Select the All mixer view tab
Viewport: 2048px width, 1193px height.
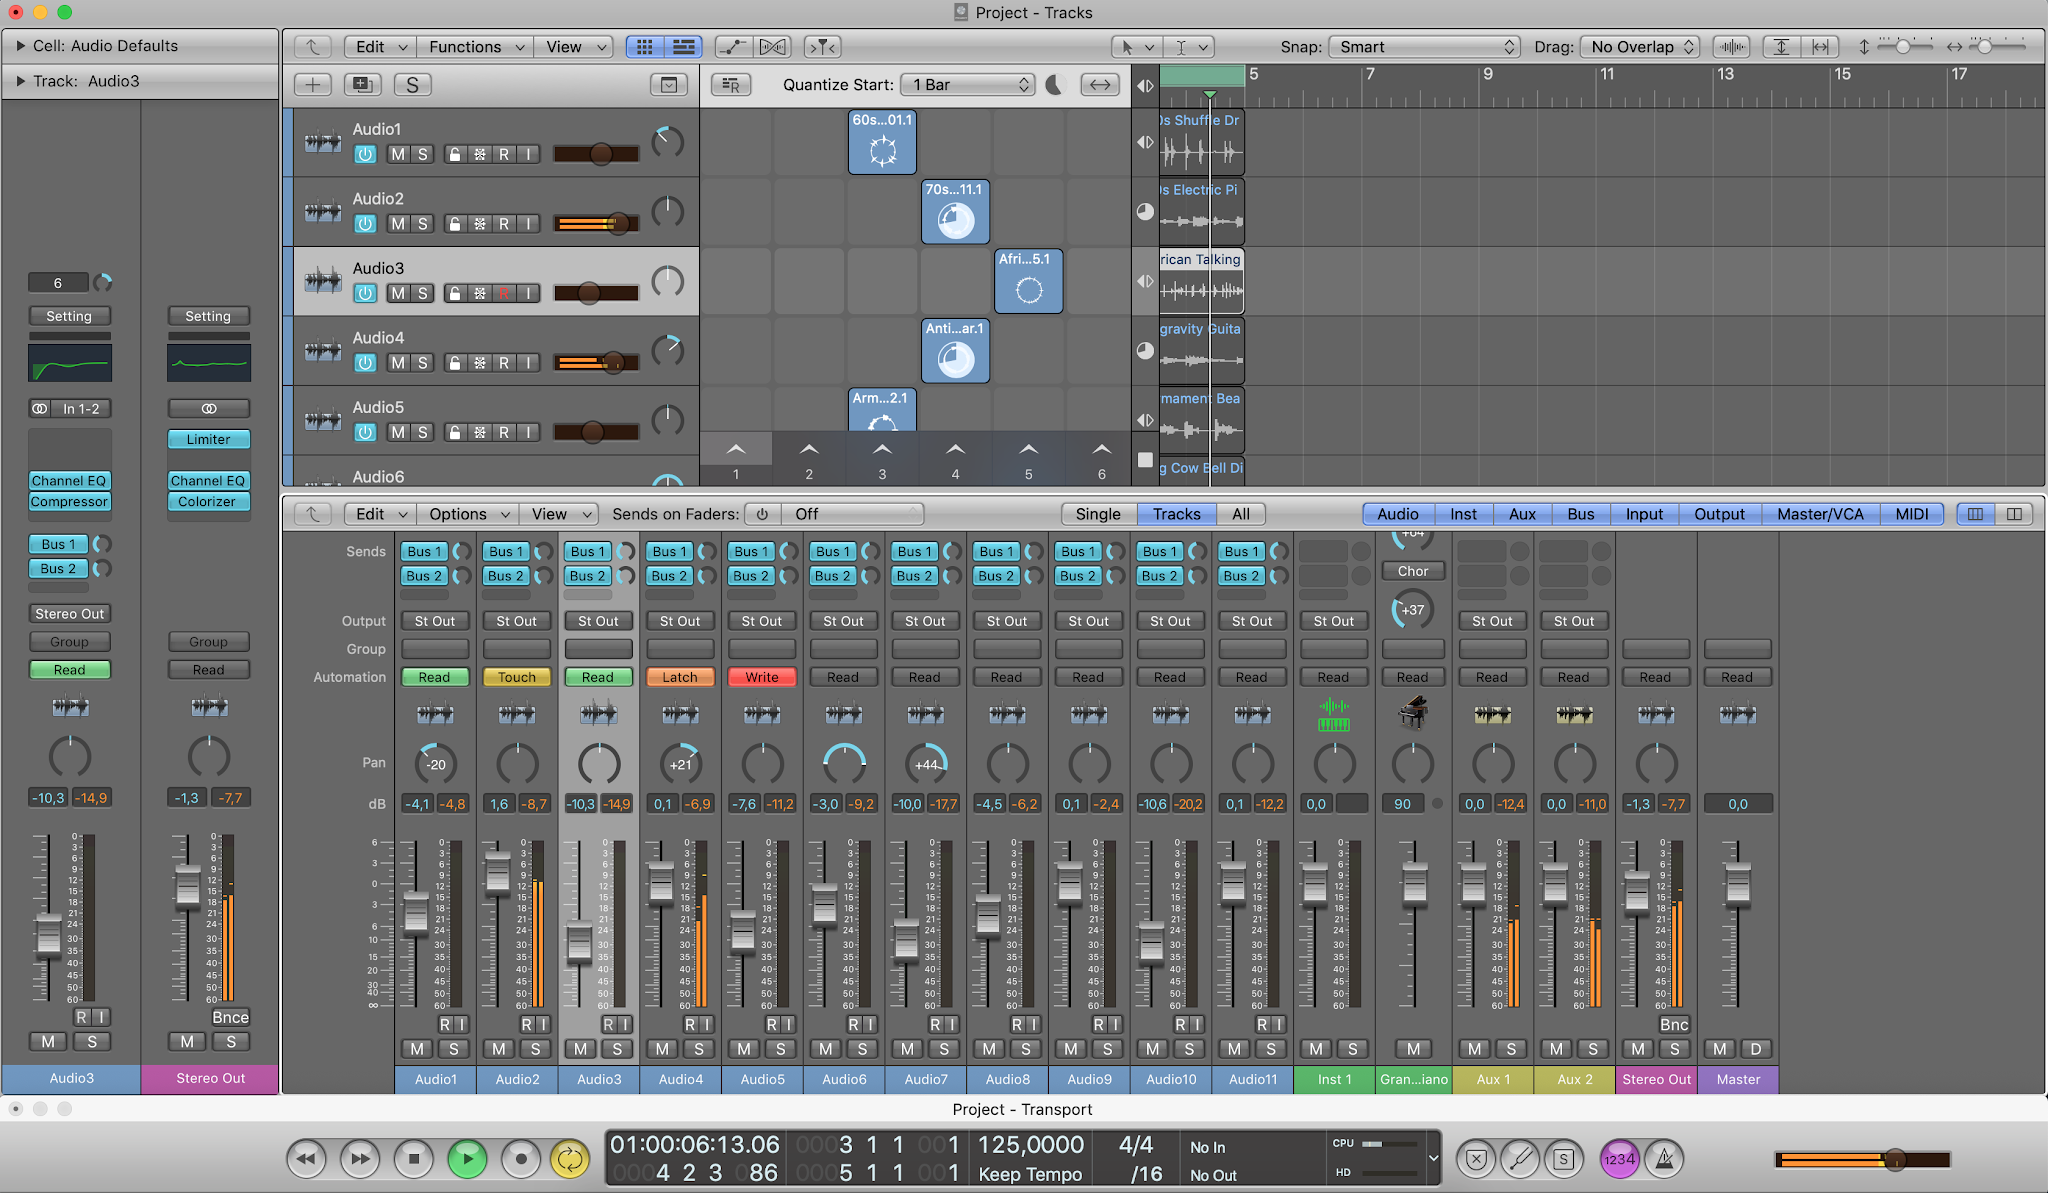(x=1241, y=514)
